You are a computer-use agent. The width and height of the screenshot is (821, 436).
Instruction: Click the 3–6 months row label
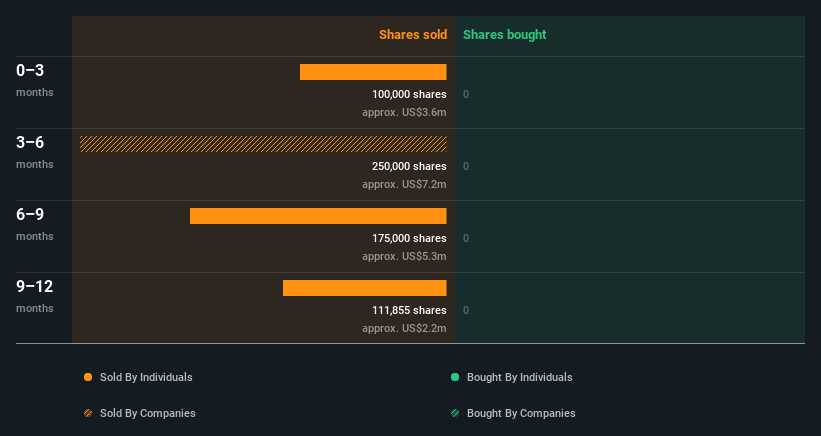35,152
